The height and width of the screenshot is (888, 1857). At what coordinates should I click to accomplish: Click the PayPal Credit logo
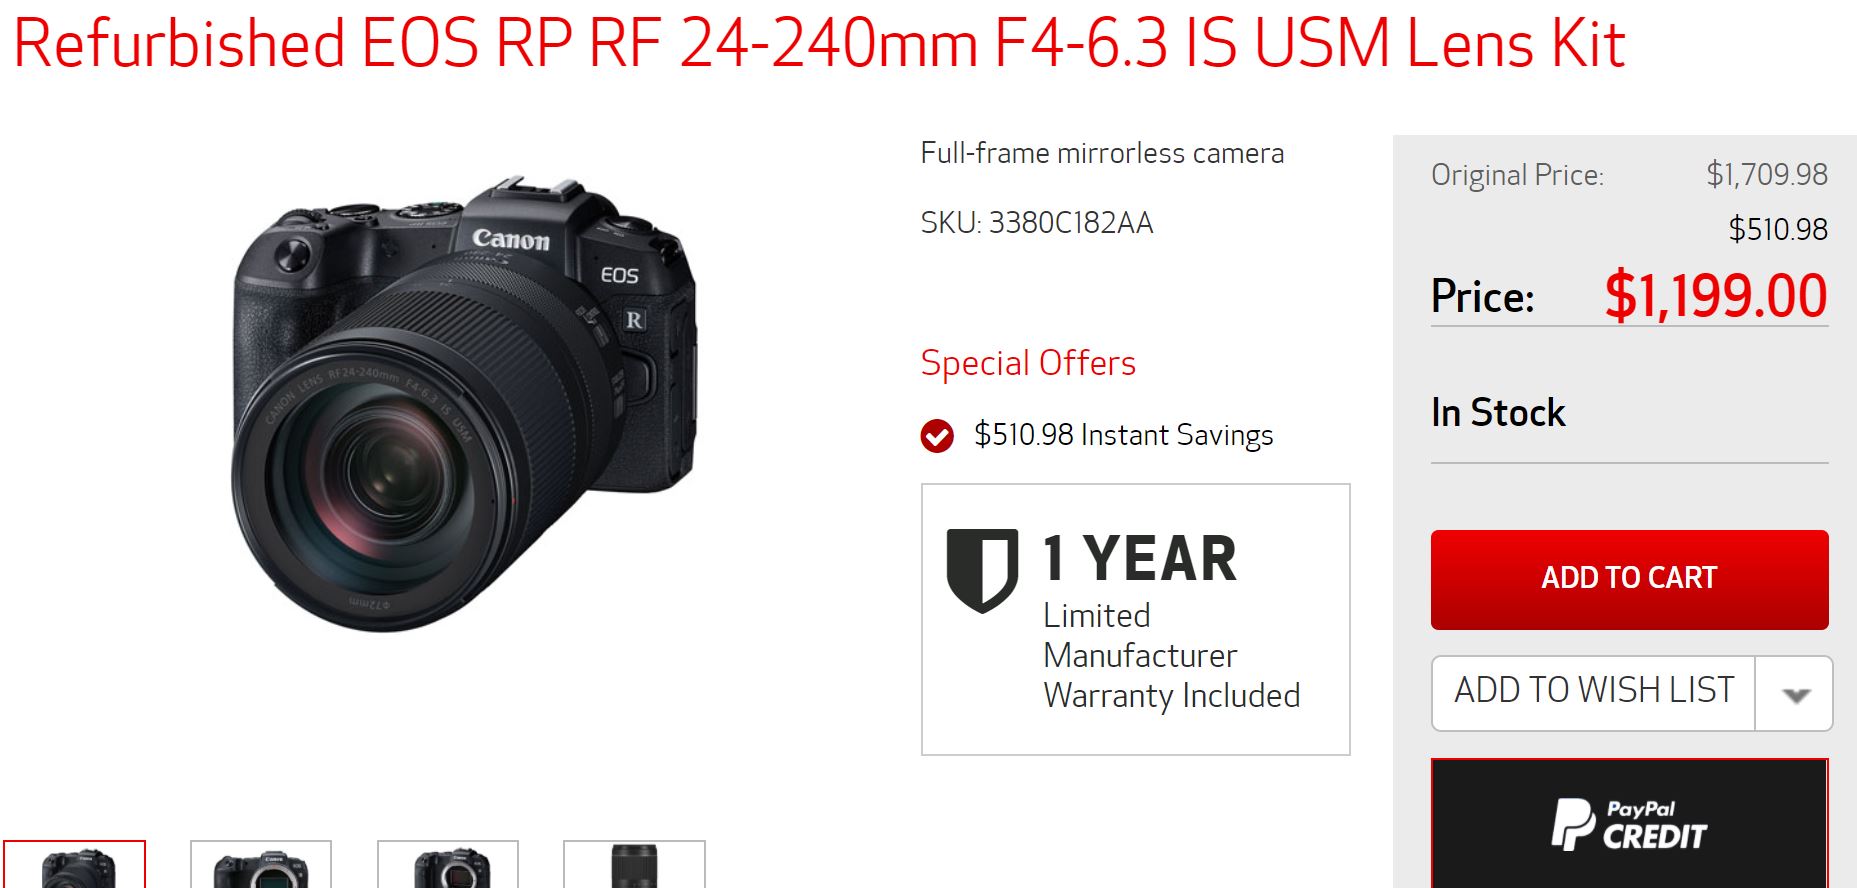coord(1629,824)
